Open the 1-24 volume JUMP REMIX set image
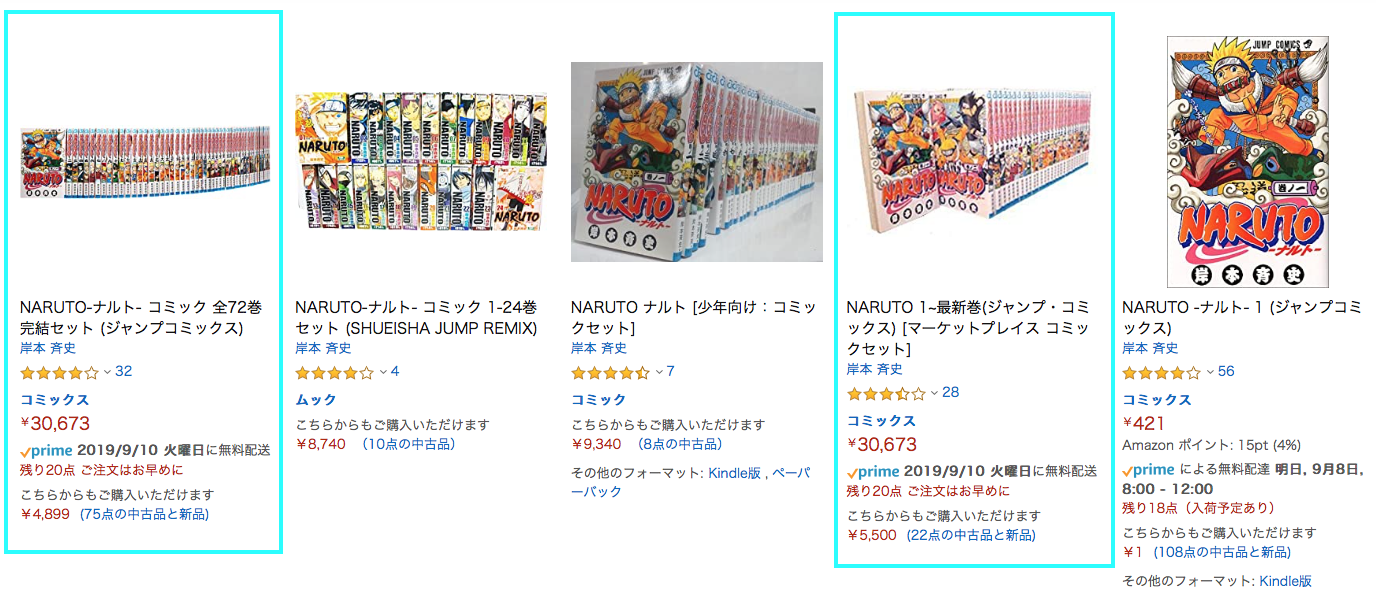Screen dimensions: 1376x610 click(421, 162)
